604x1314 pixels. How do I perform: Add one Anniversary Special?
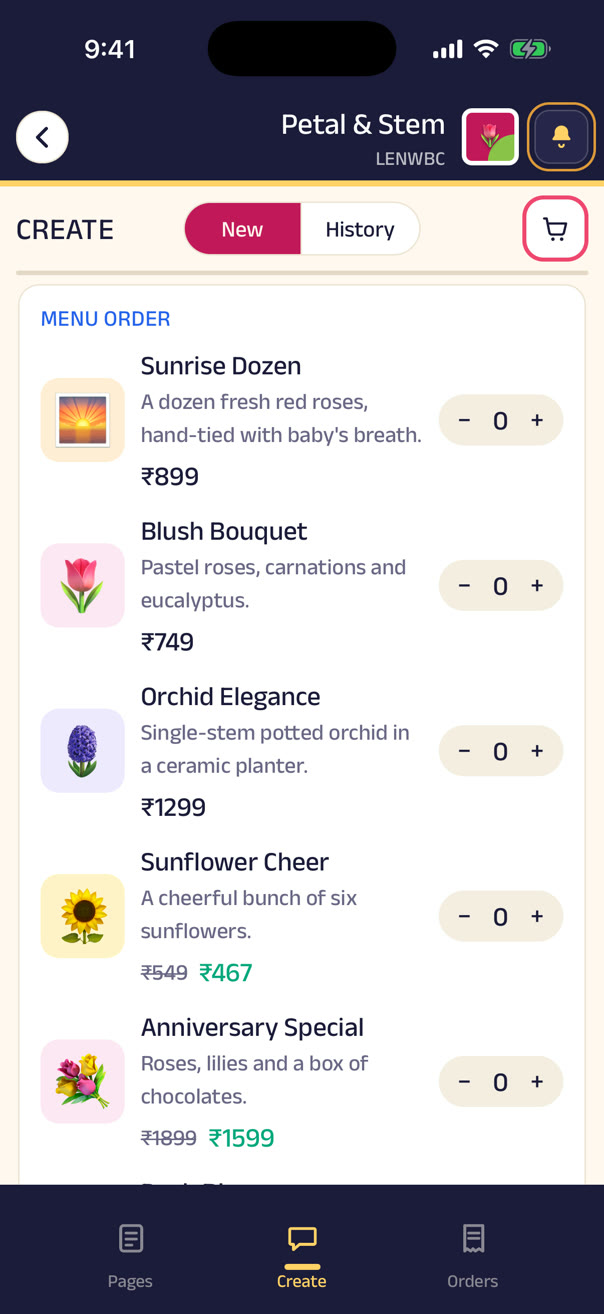tap(537, 1082)
